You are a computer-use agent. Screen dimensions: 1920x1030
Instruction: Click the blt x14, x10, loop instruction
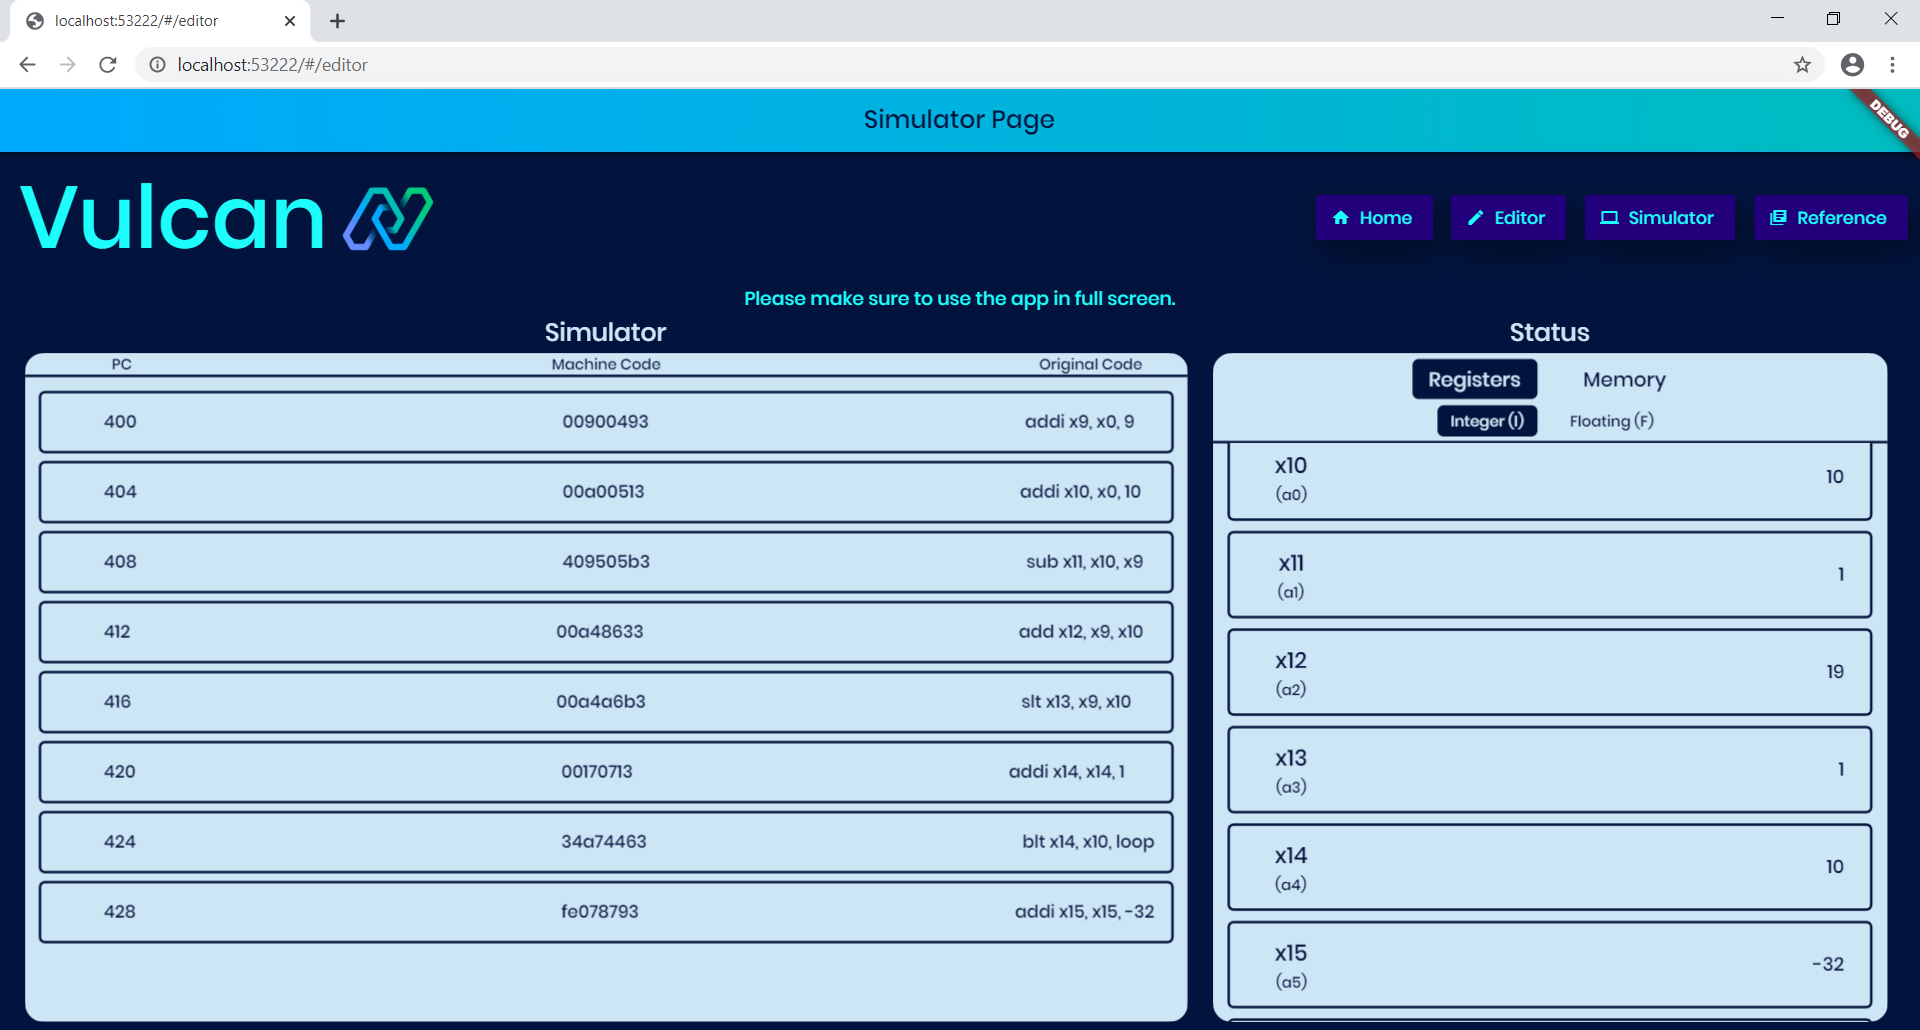pos(1088,842)
